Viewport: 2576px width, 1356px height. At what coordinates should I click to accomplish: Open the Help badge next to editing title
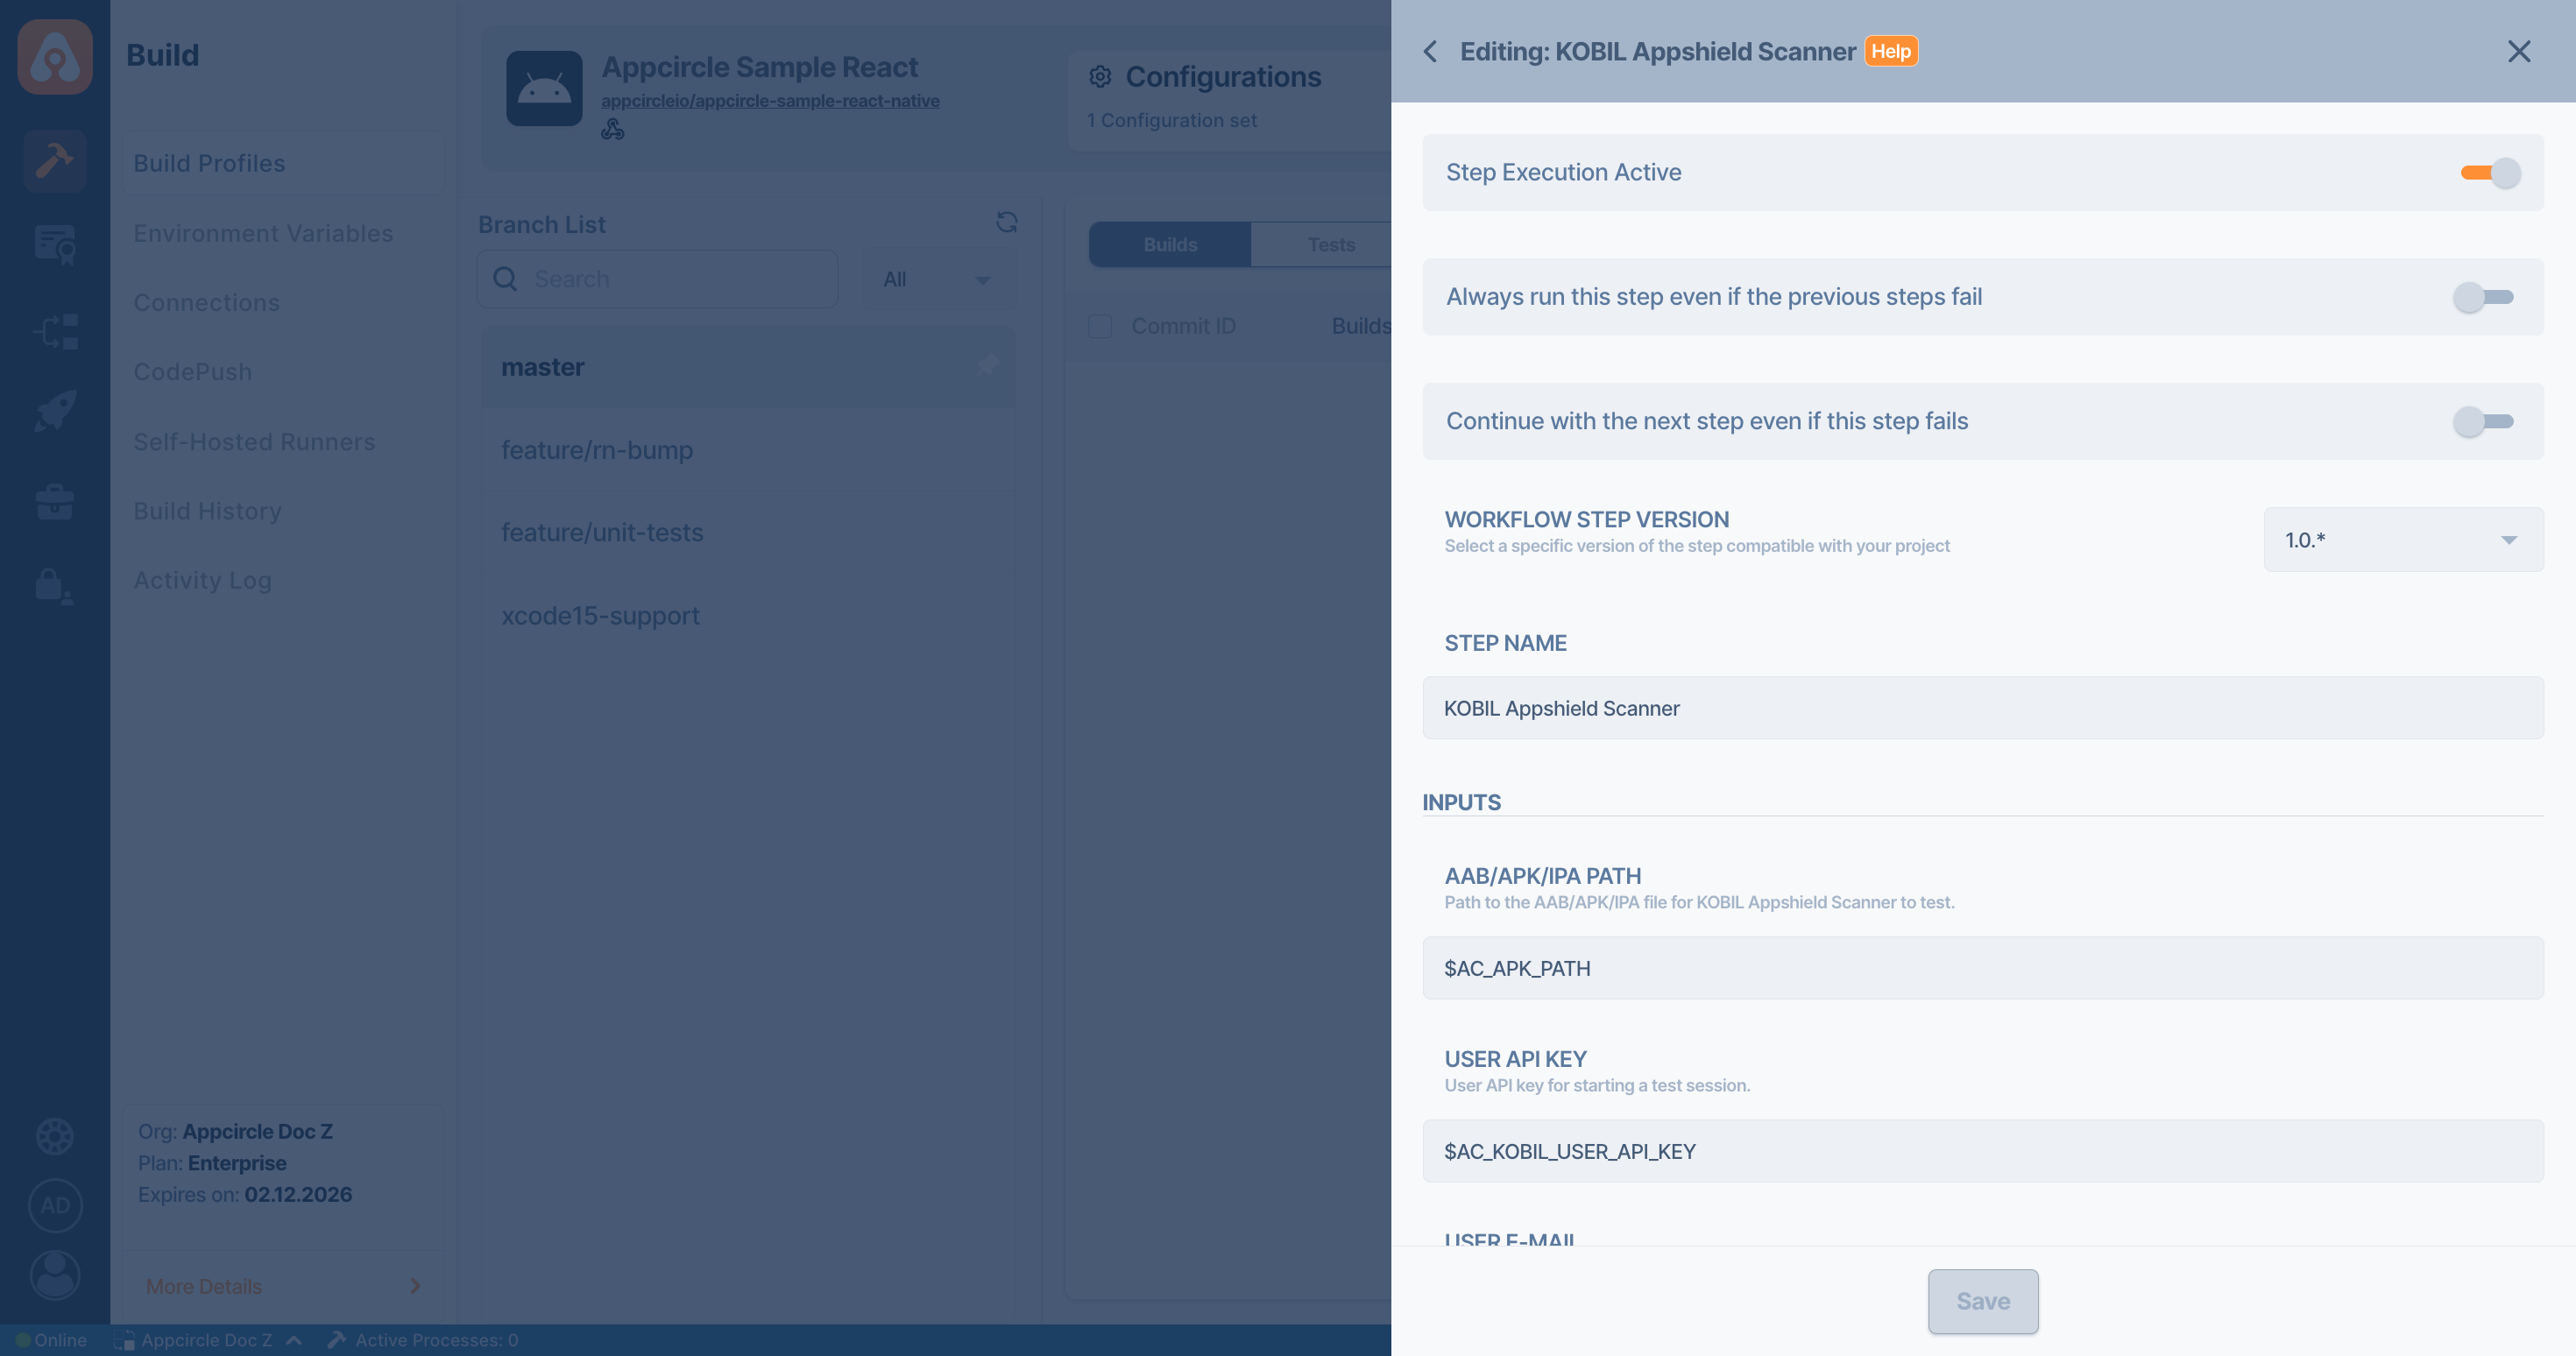point(1892,50)
